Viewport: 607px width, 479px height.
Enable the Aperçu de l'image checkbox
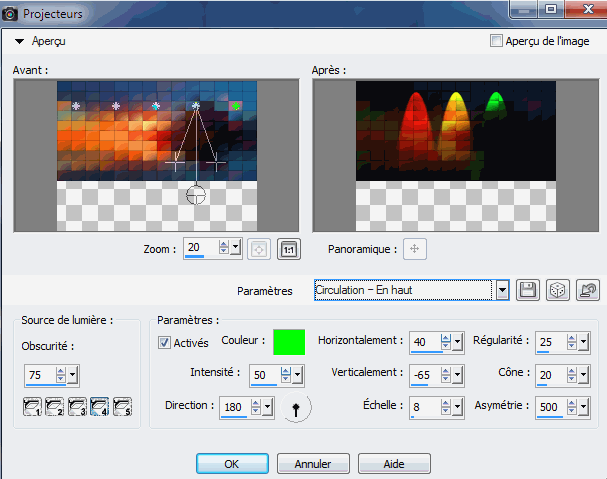point(497,41)
